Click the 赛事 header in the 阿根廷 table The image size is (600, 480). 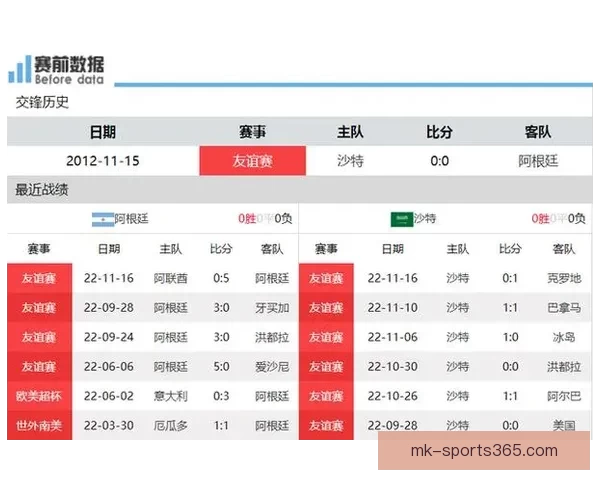click(x=39, y=249)
